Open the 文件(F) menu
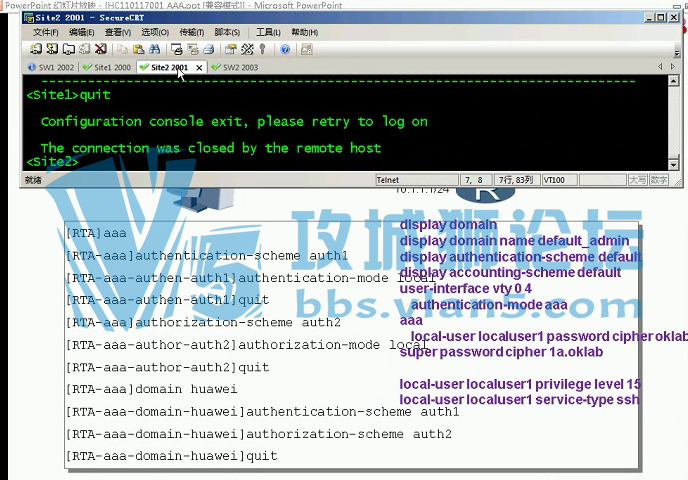 point(46,32)
